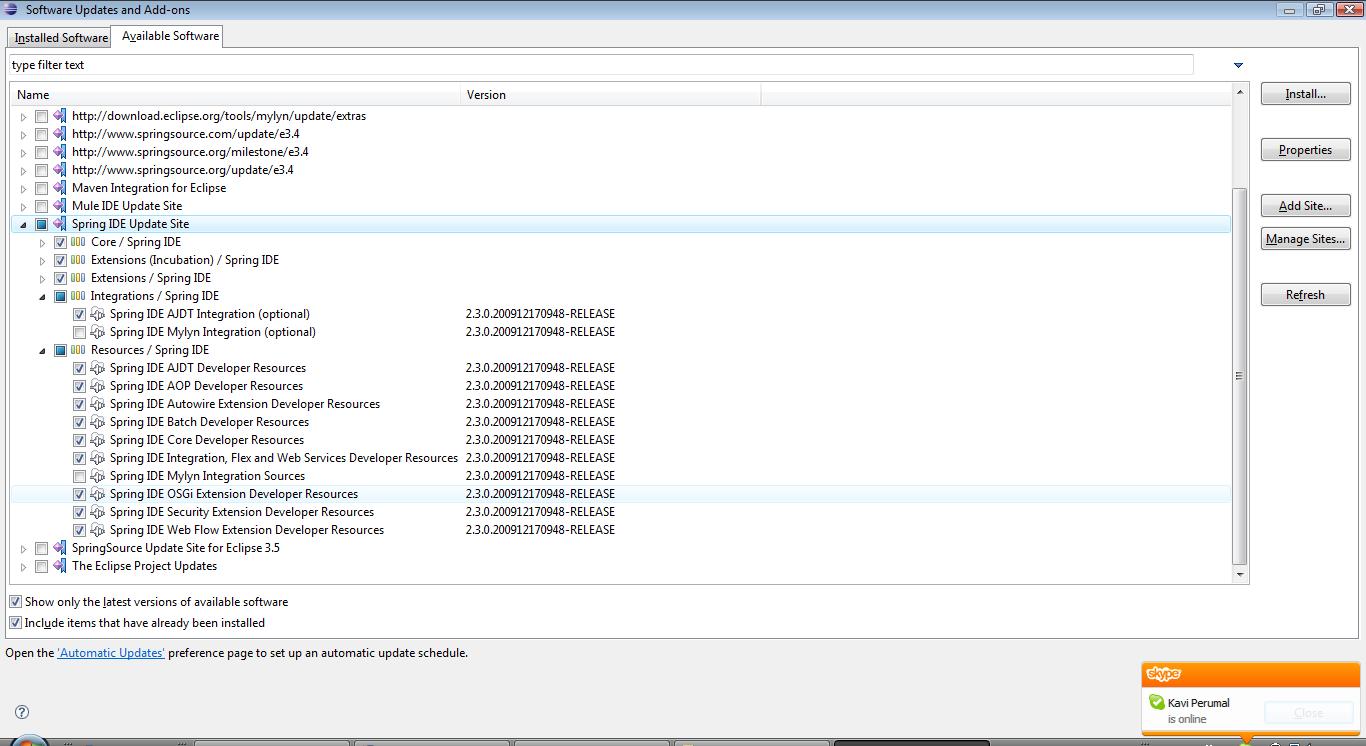Click the Install... button
The image size is (1366, 746).
tap(1305, 94)
